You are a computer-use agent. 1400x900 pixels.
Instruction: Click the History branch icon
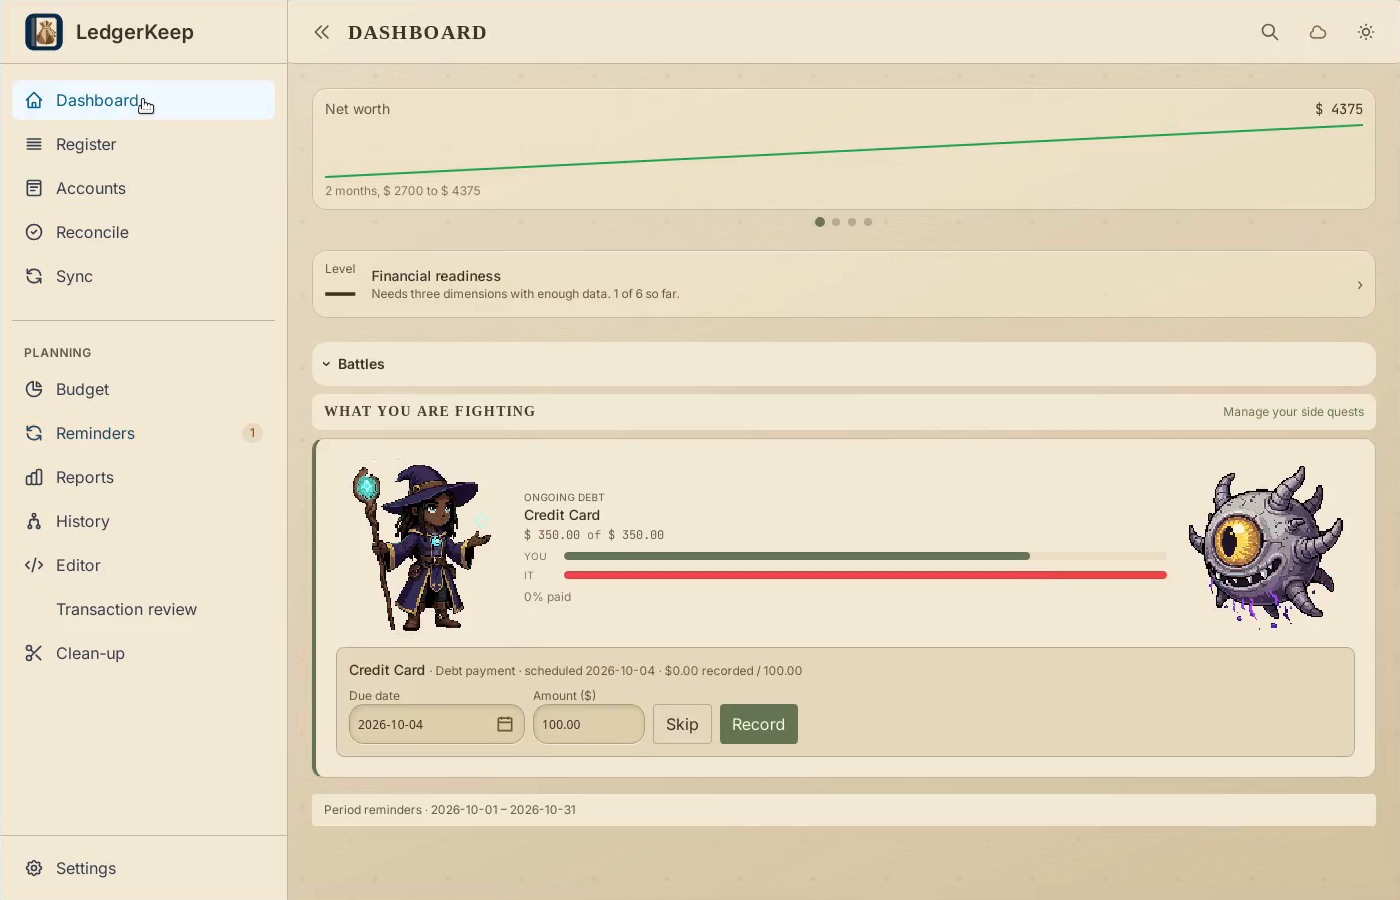tap(34, 521)
